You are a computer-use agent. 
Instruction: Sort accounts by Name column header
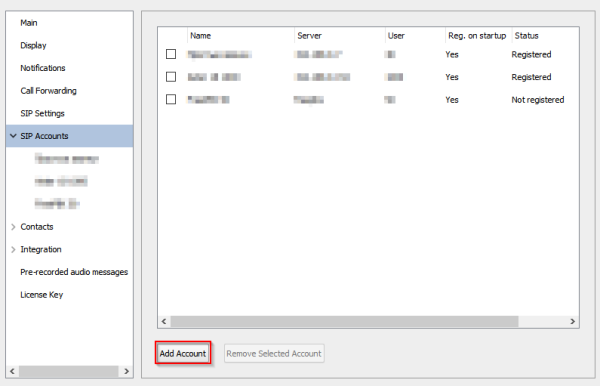241,36
